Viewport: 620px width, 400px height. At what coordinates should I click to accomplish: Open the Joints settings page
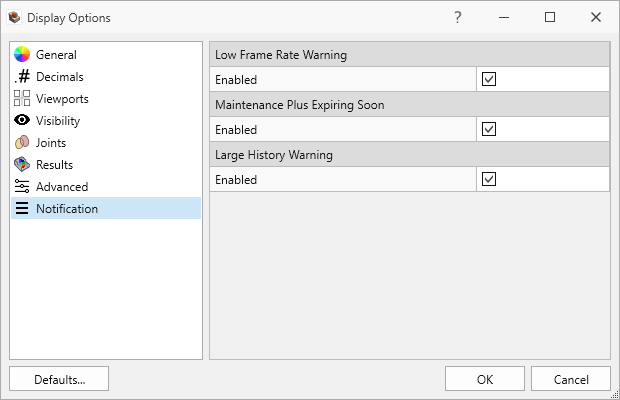coord(106,143)
